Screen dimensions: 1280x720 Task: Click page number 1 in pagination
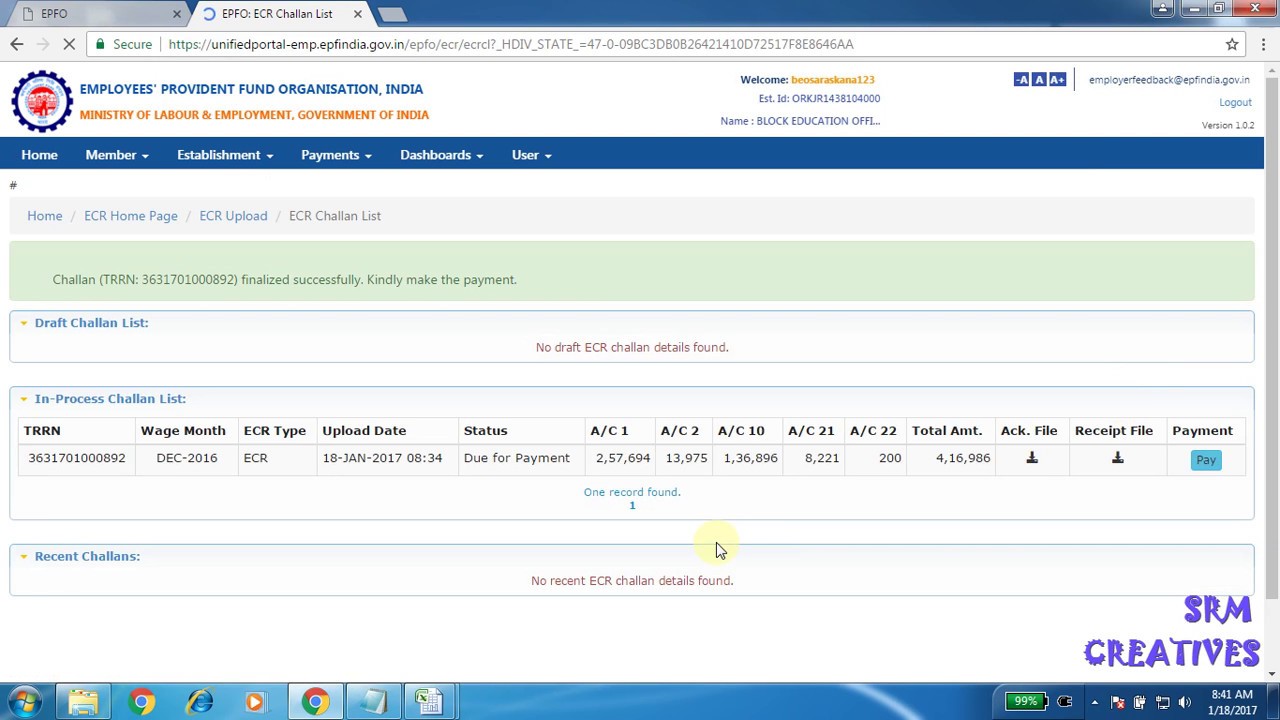coord(632,506)
